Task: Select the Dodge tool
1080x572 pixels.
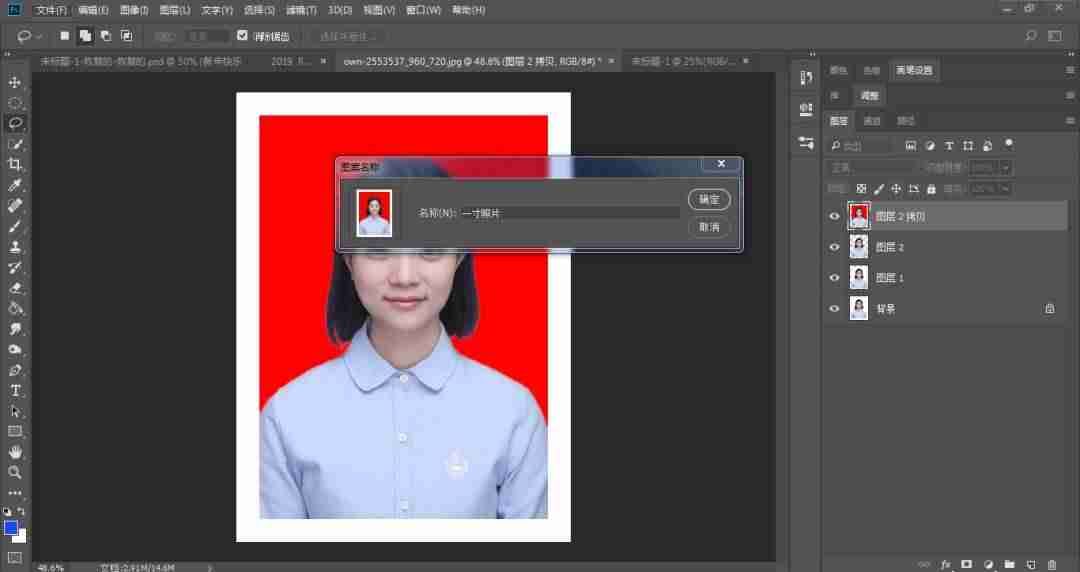Action: coord(14,349)
